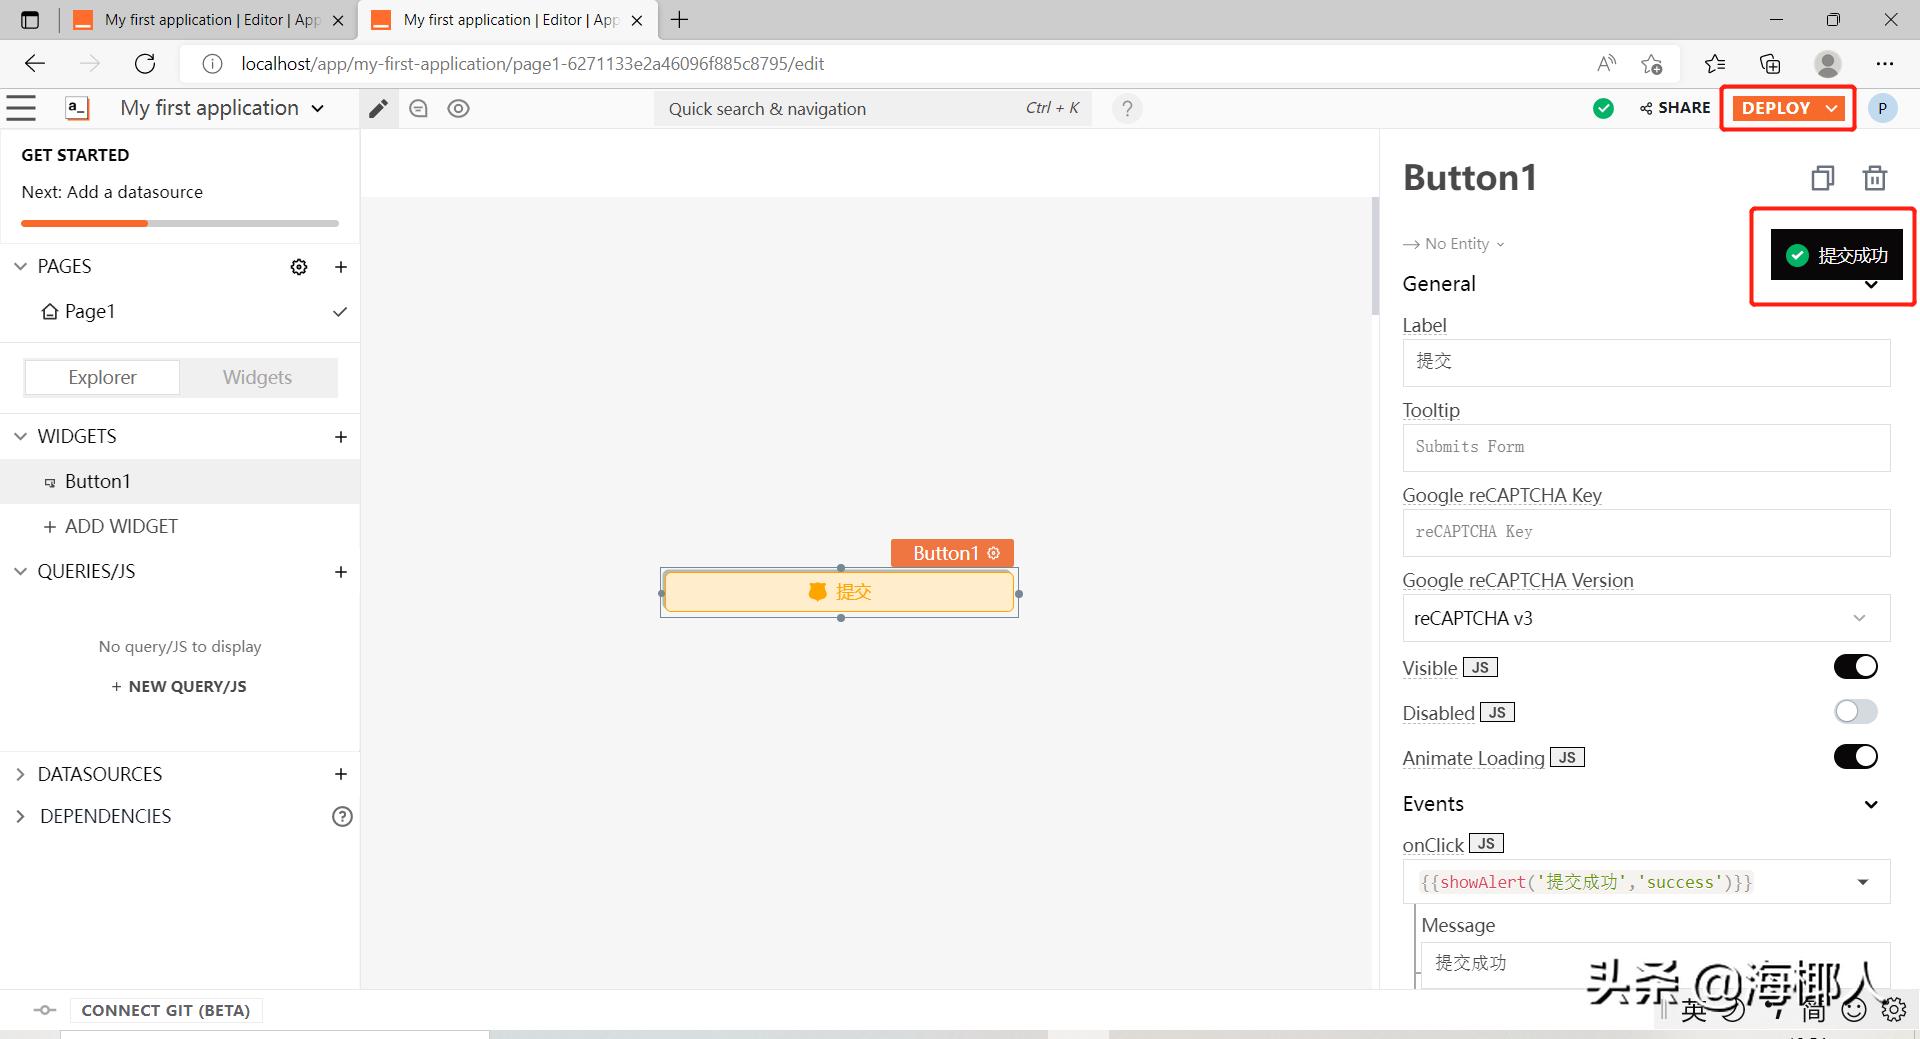Open a new browser tab
This screenshot has height=1039, width=1920.
click(x=680, y=20)
